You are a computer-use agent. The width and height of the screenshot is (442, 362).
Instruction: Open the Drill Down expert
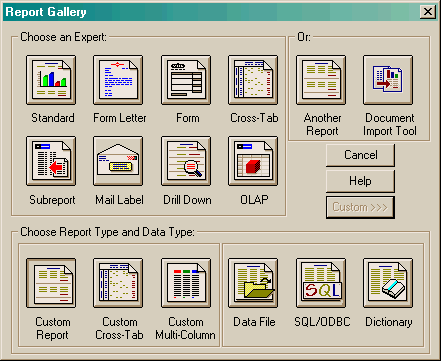[186, 161]
